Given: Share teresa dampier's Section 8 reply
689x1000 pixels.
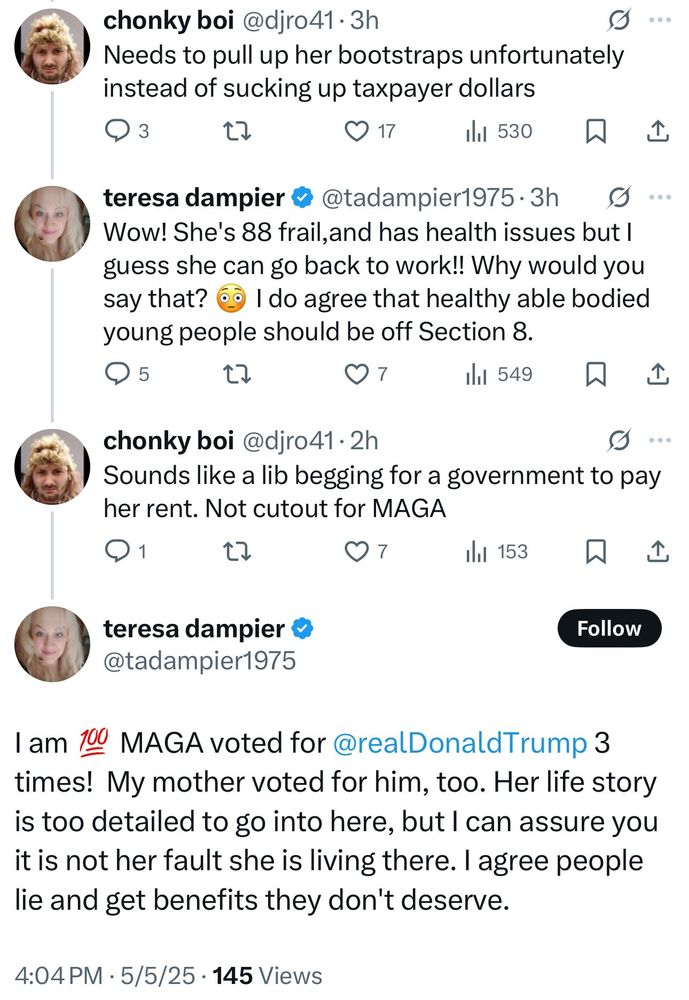Looking at the screenshot, I should coord(657,374).
